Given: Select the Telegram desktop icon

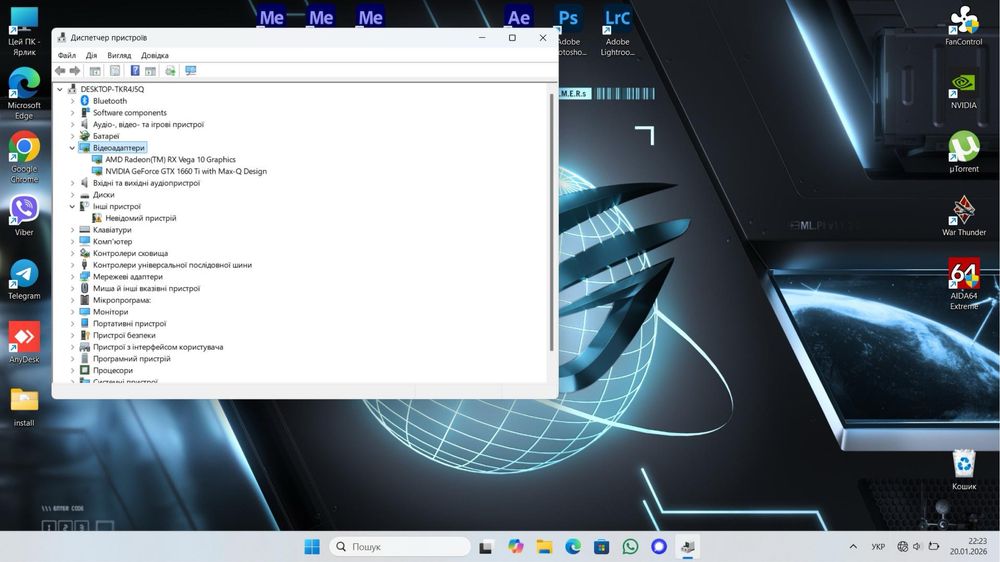Looking at the screenshot, I should (24, 279).
